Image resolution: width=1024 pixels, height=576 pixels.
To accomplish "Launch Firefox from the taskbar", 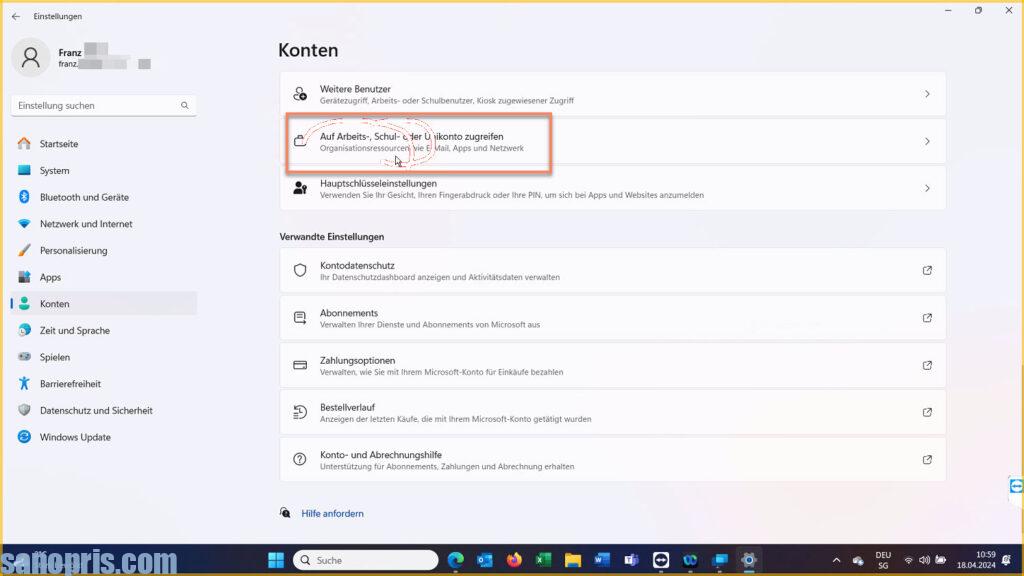I will click(x=515, y=560).
